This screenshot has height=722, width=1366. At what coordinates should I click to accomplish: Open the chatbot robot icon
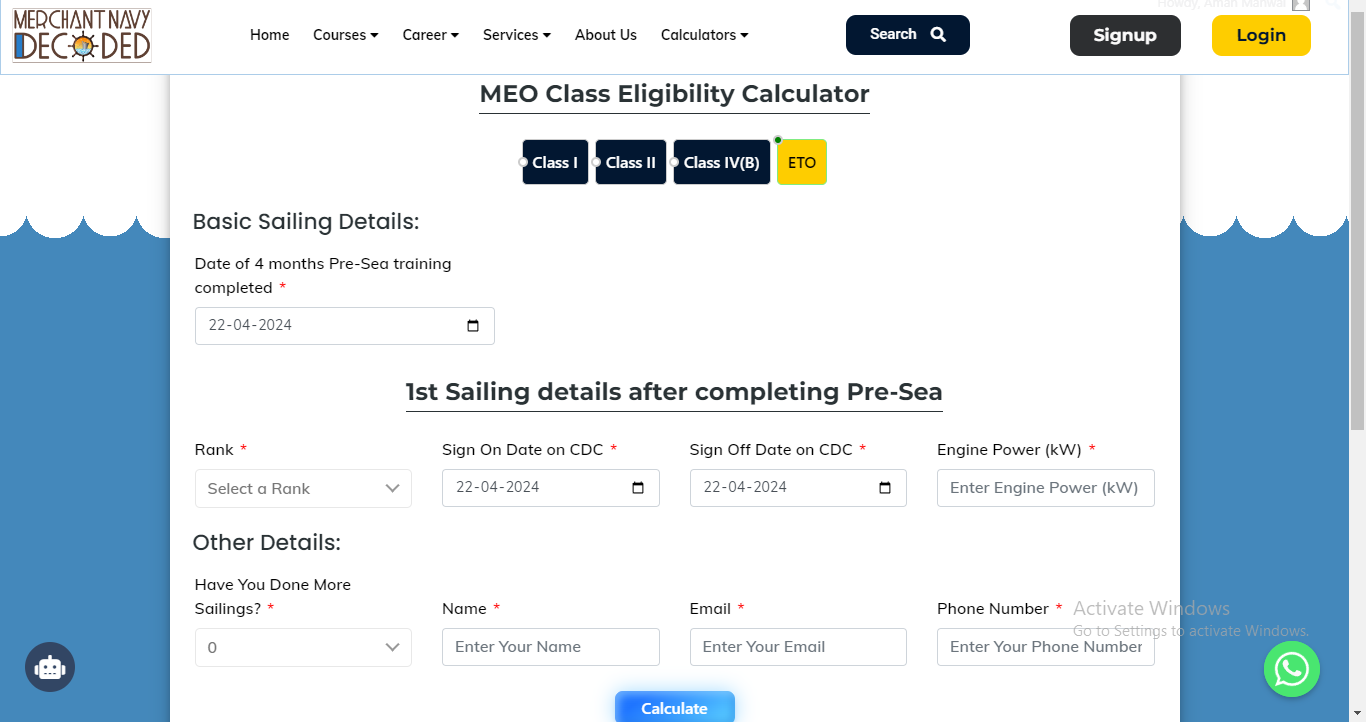50,667
